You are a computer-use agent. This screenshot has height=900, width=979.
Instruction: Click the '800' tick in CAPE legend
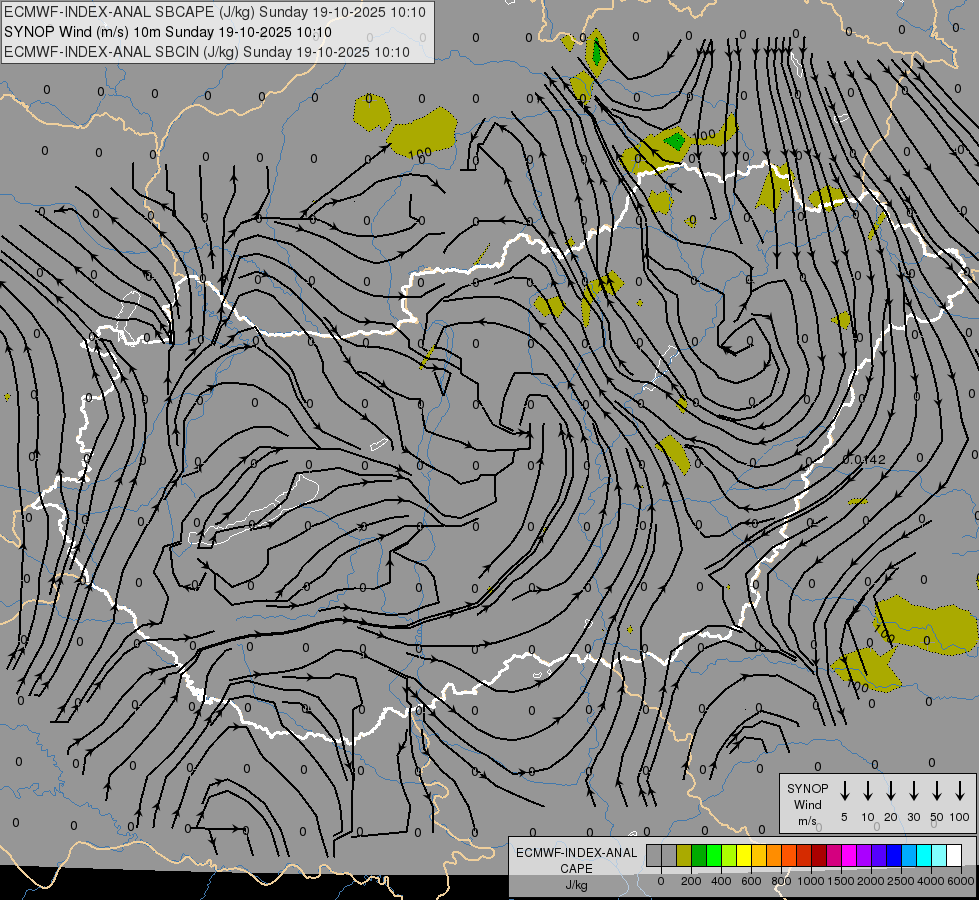click(x=781, y=881)
